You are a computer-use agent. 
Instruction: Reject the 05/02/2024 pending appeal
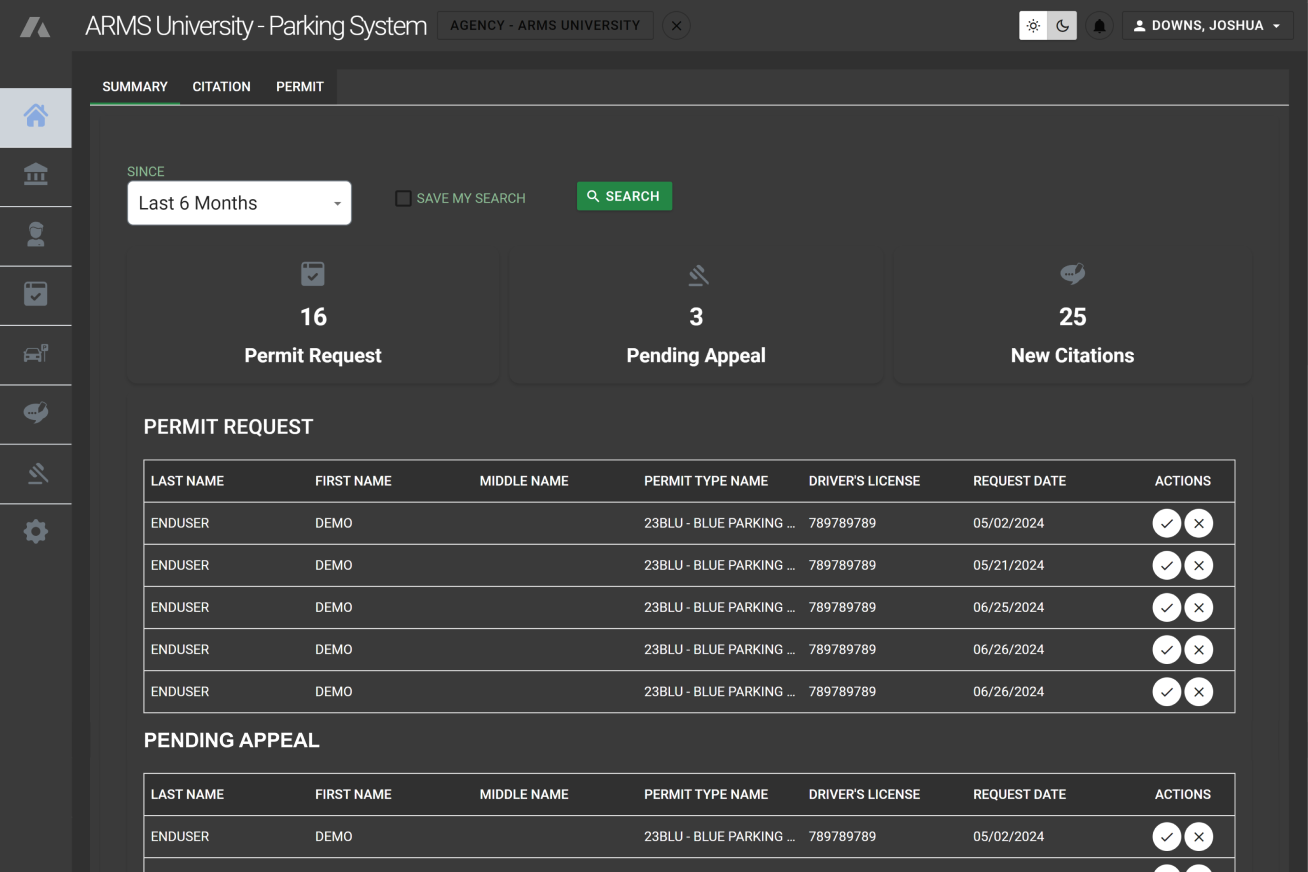pos(1199,836)
